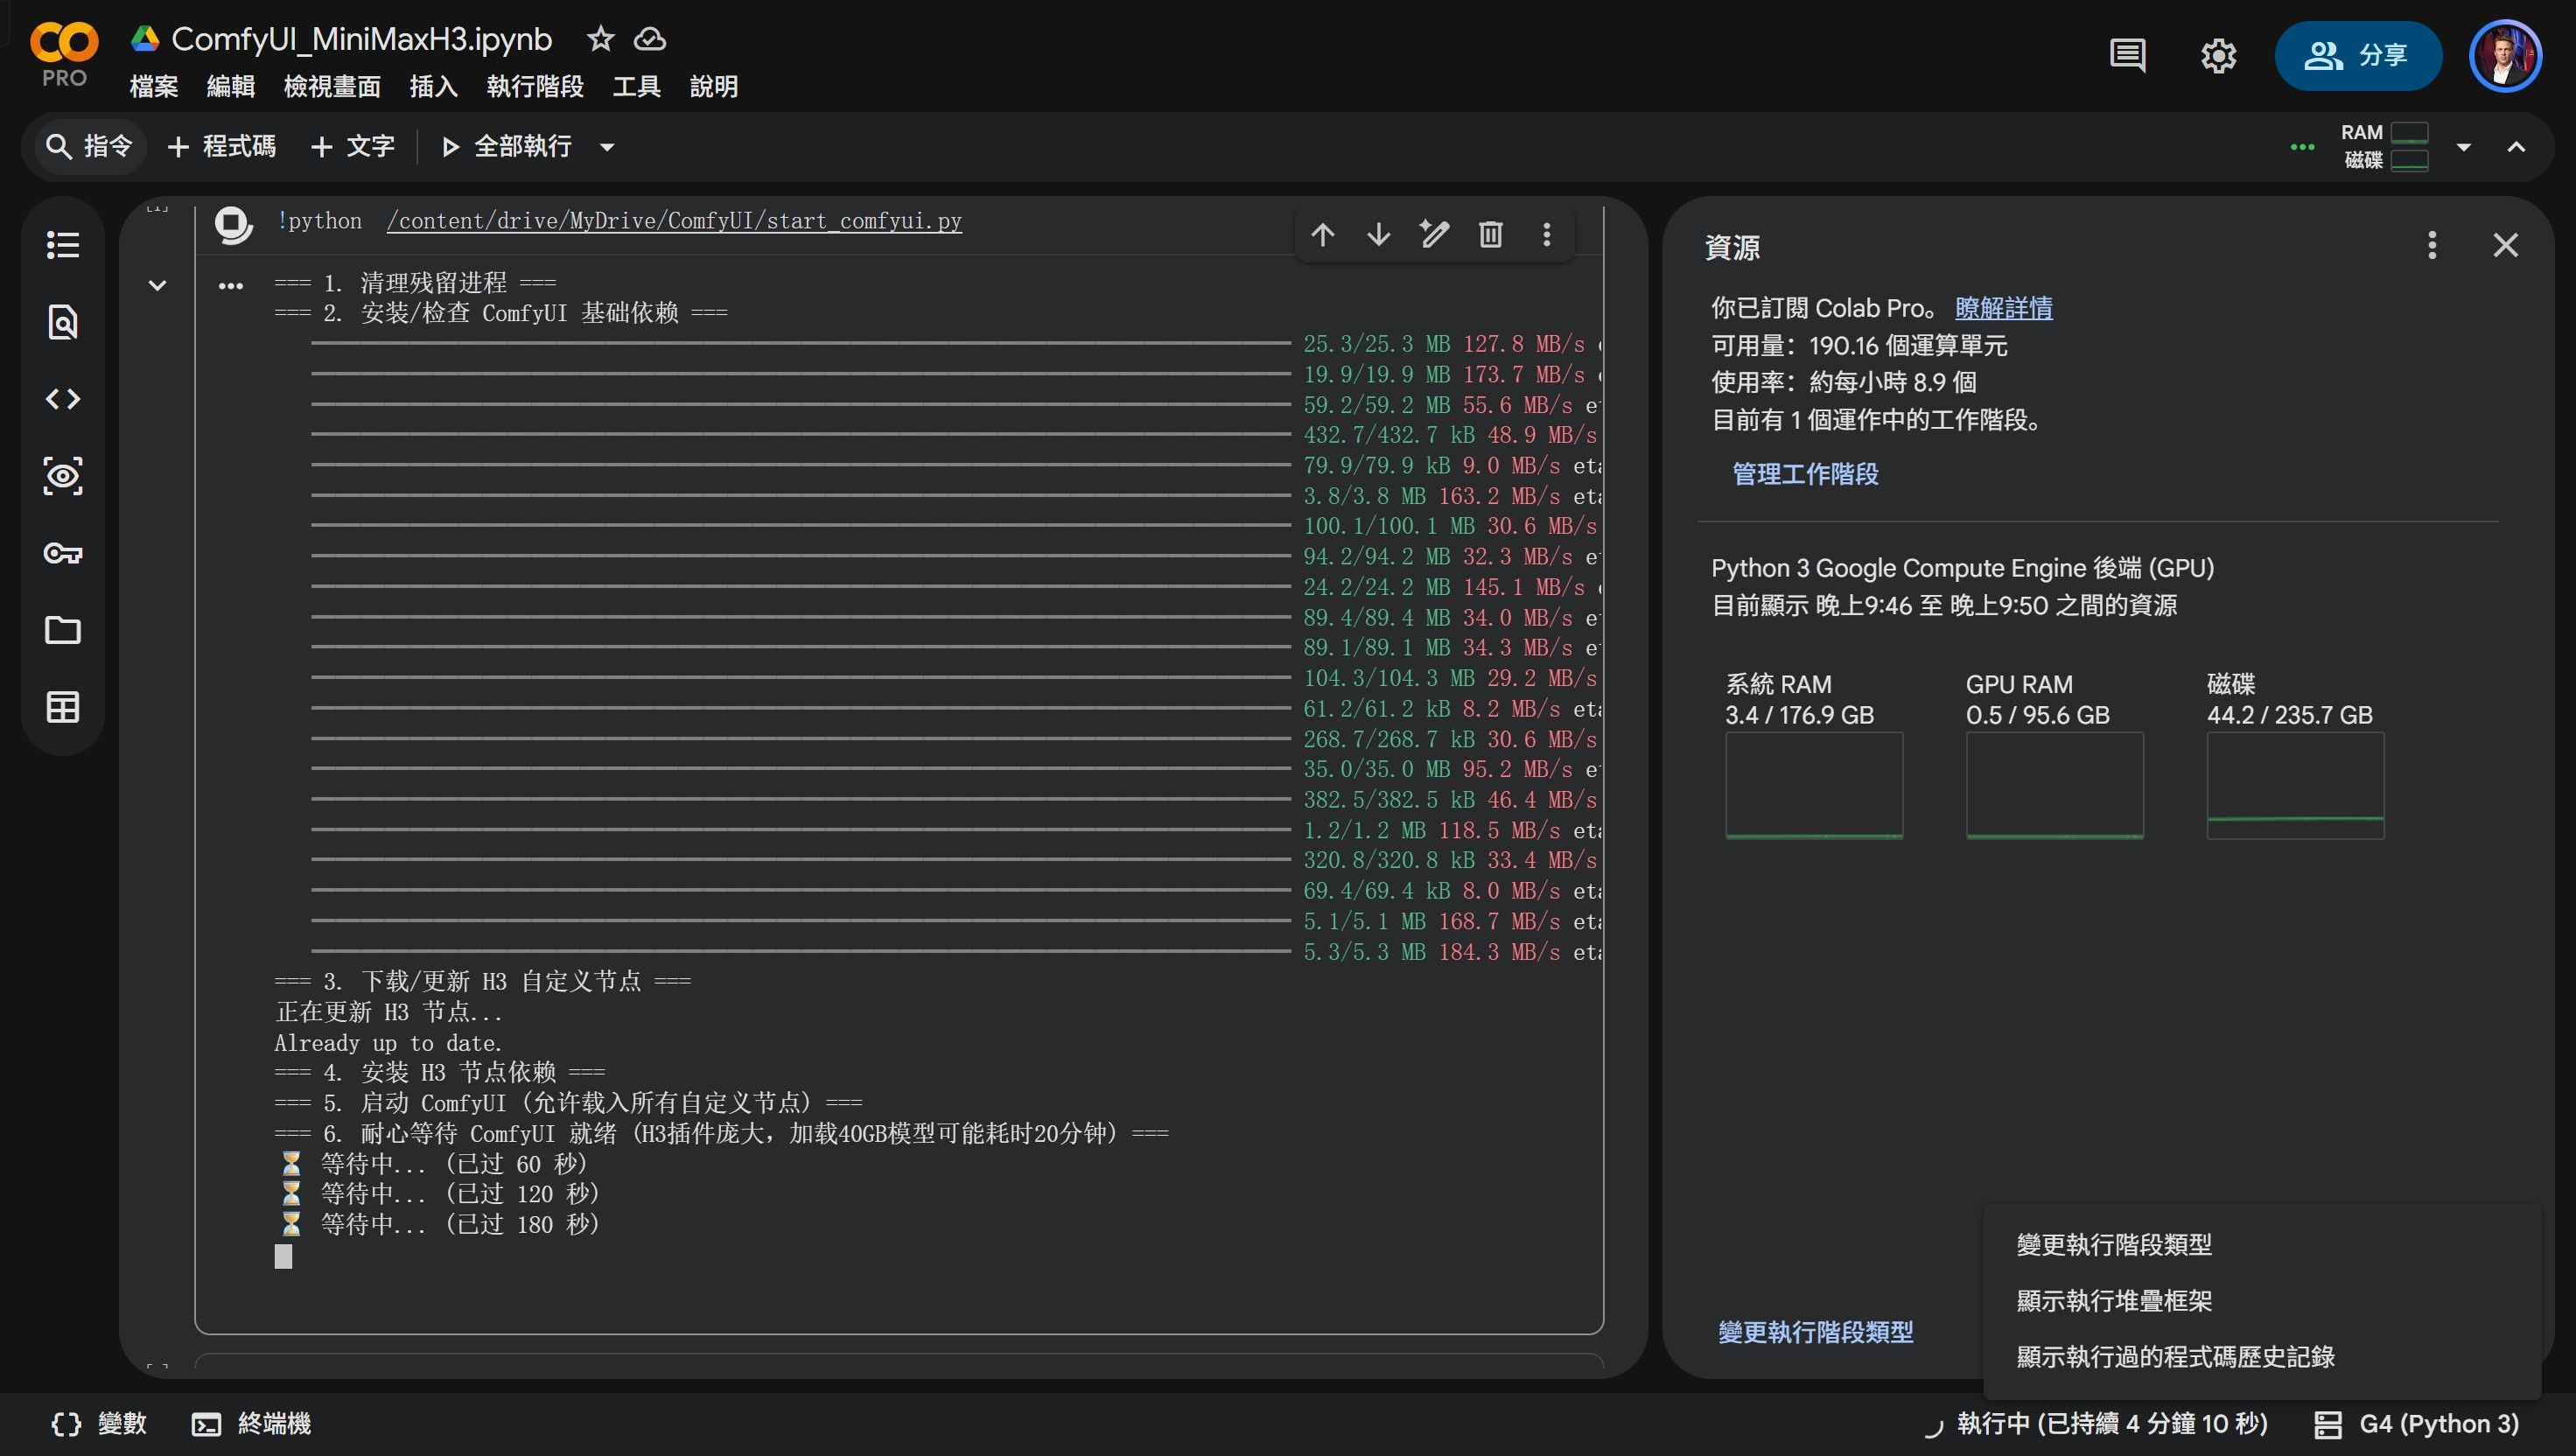Click 變更執行階段類型 link in resources panel
This screenshot has width=2576, height=1456.
pyautogui.click(x=1816, y=1331)
